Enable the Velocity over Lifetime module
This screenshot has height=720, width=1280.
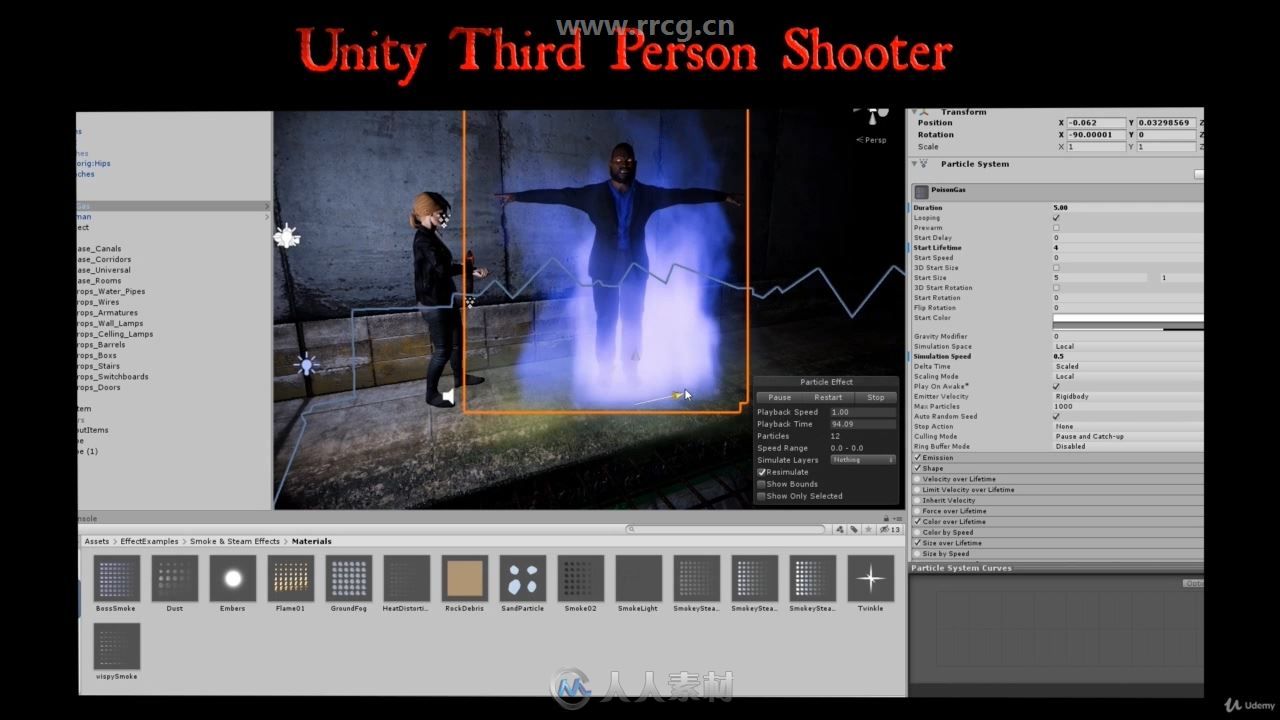917,479
